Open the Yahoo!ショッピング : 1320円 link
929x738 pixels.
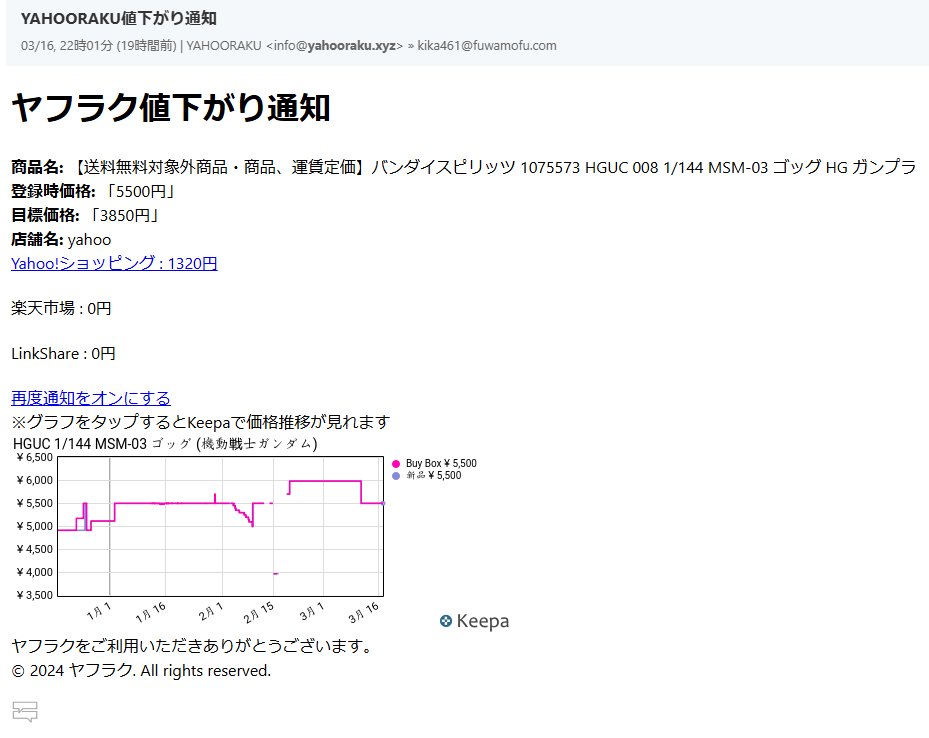(x=113, y=264)
